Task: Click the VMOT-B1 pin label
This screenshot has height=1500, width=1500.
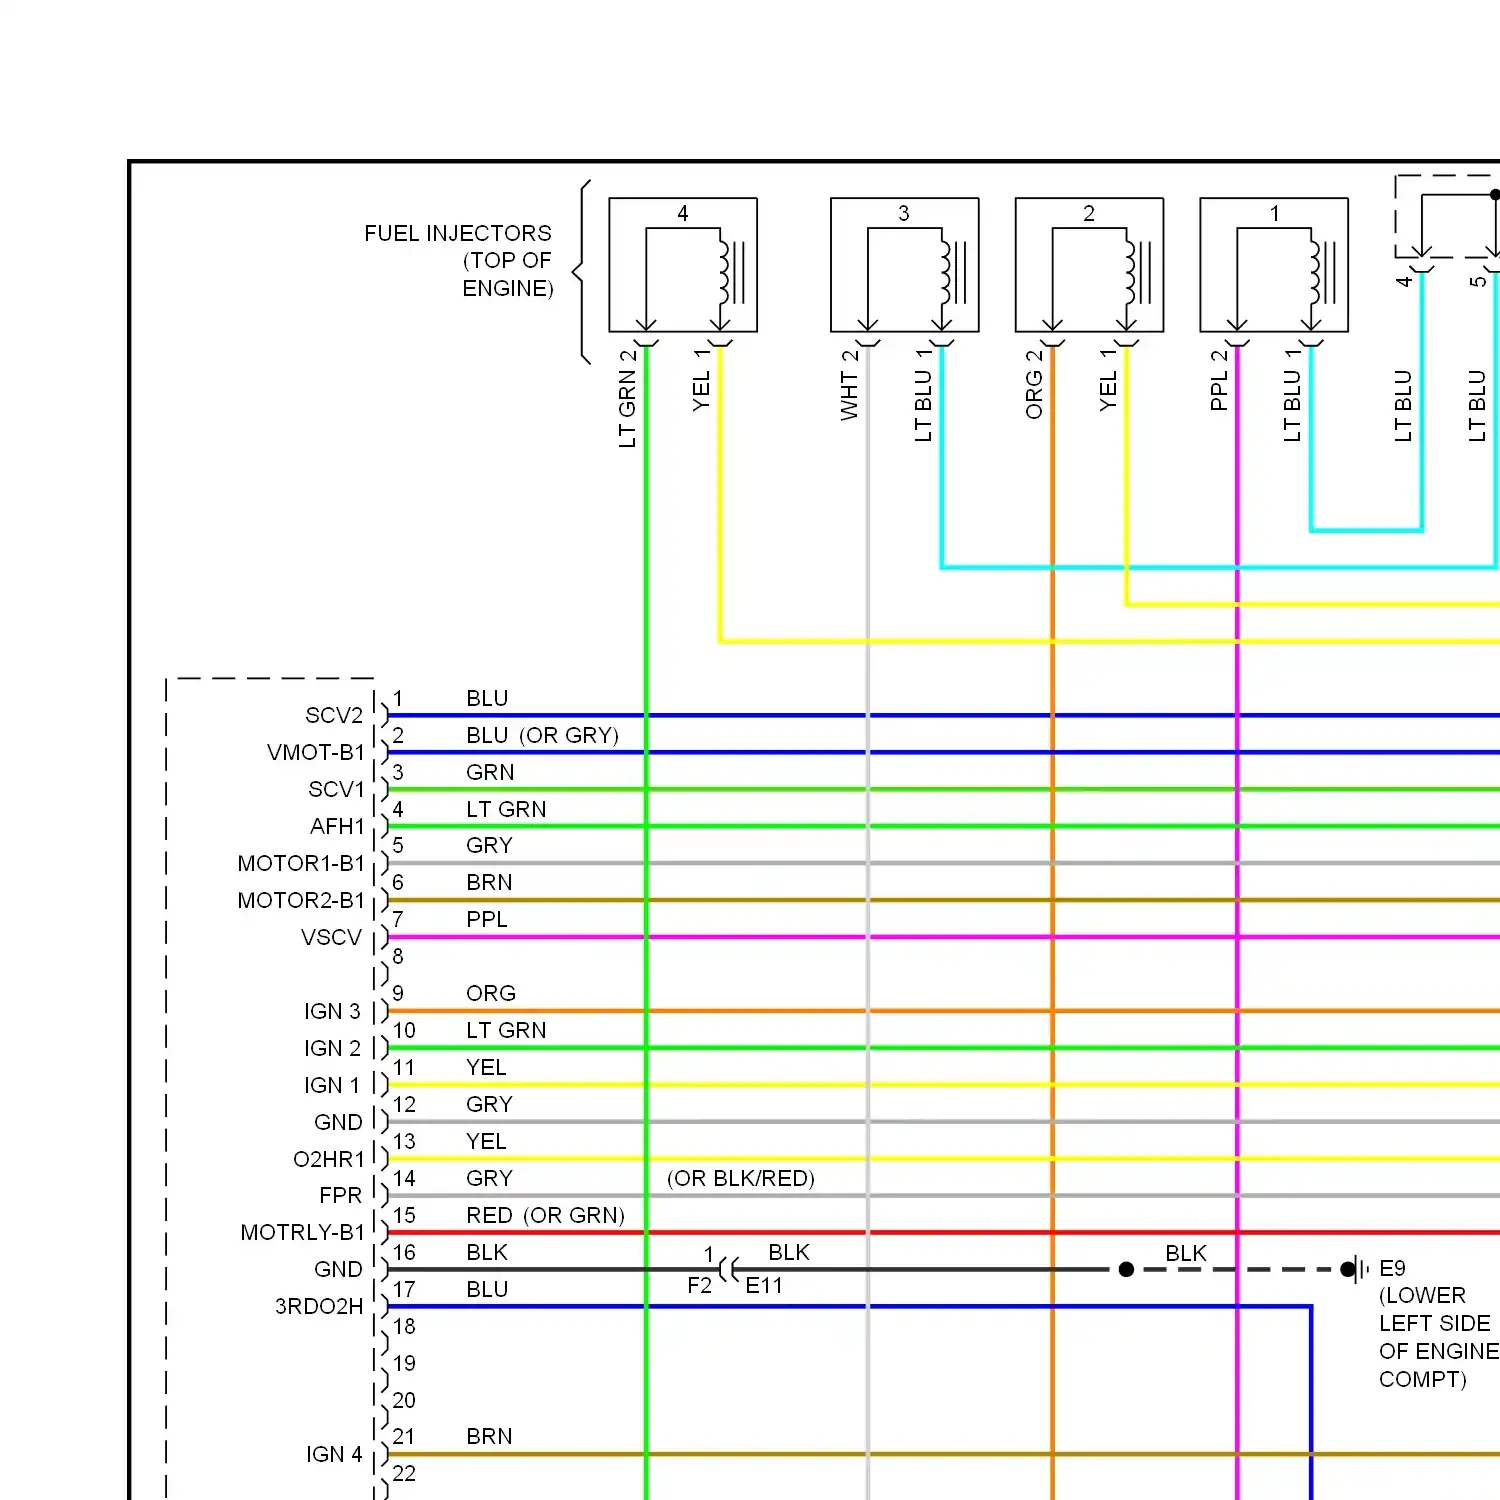Action: (316, 753)
